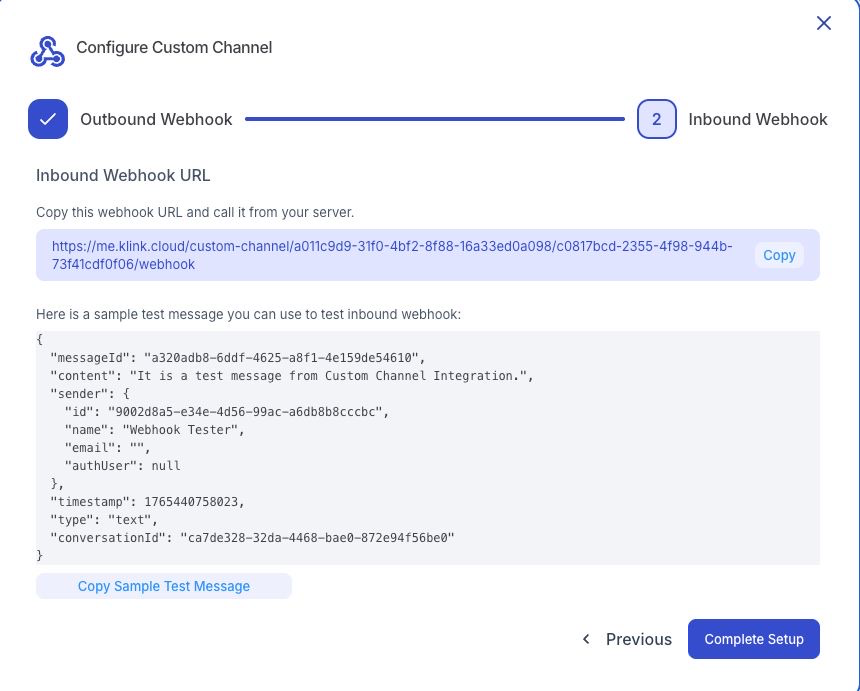
Task: Click the completed step checkmark icon
Action: (x=48, y=119)
